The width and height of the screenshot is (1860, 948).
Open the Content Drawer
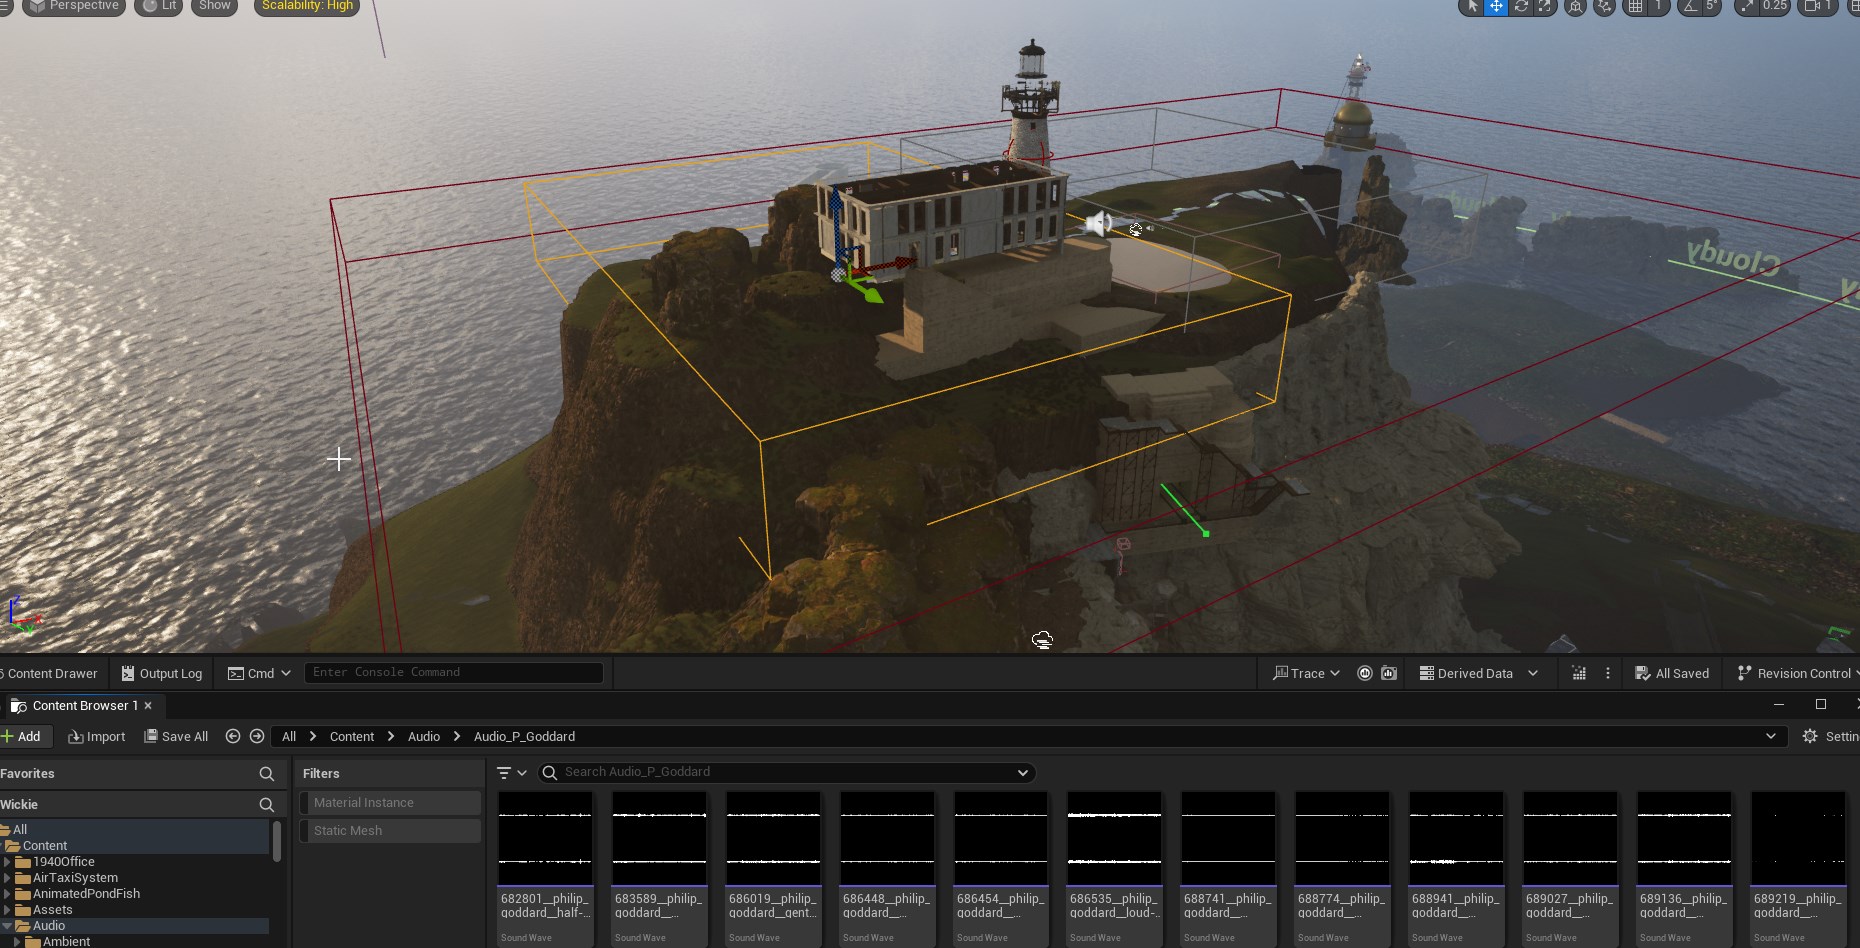[x=49, y=673]
